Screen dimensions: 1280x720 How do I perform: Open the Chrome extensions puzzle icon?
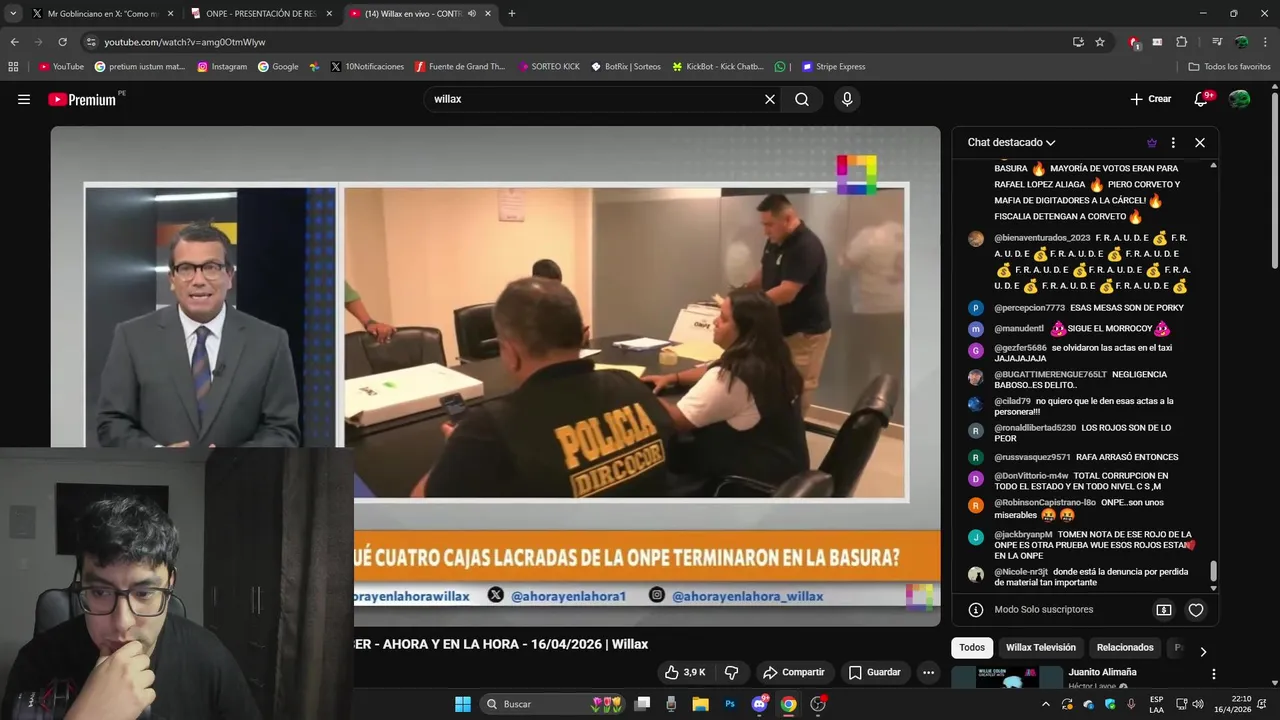(x=1181, y=42)
